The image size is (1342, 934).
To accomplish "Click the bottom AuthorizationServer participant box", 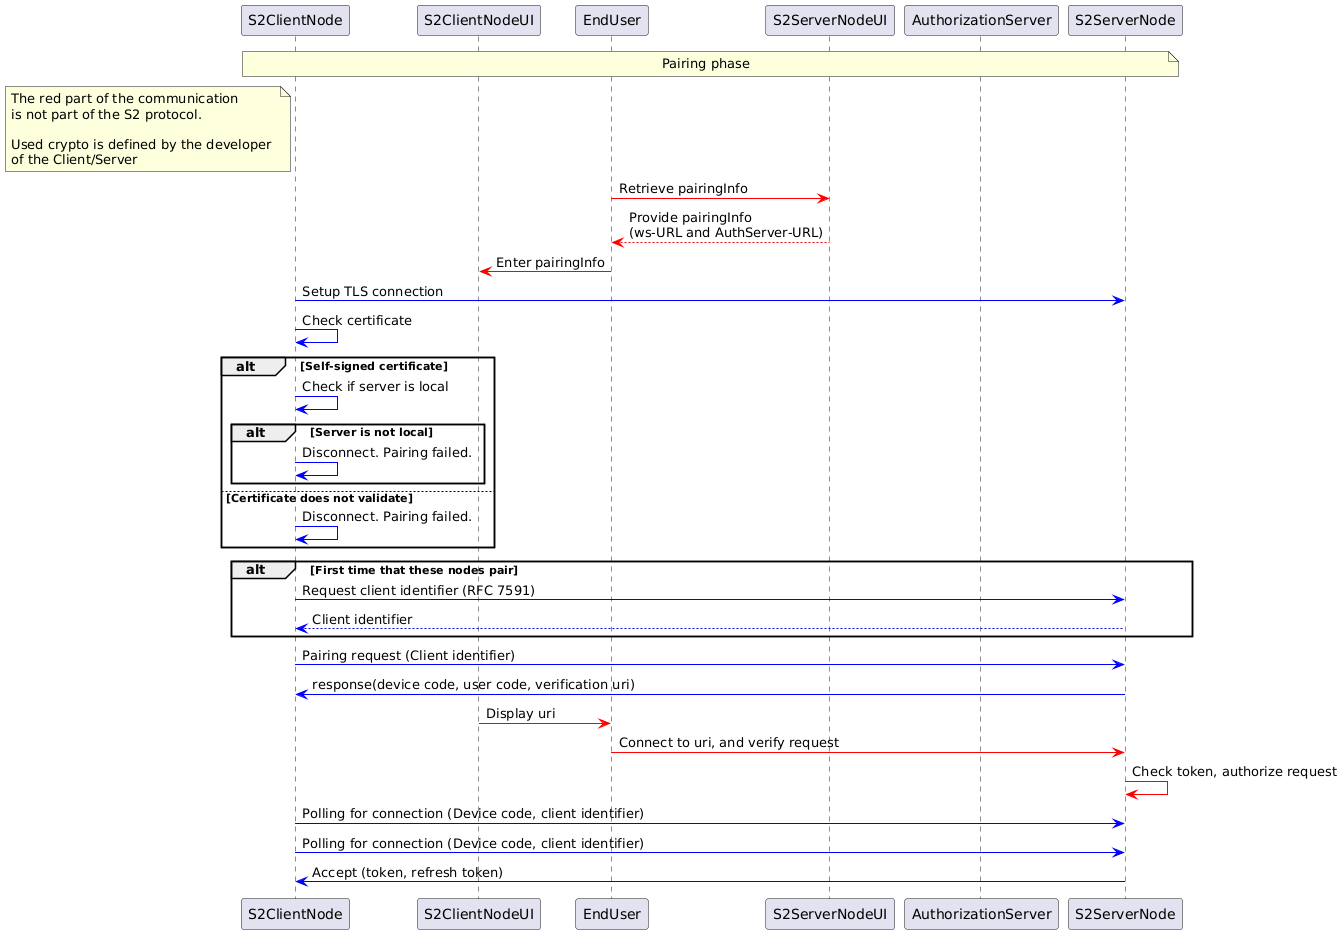I will [980, 913].
